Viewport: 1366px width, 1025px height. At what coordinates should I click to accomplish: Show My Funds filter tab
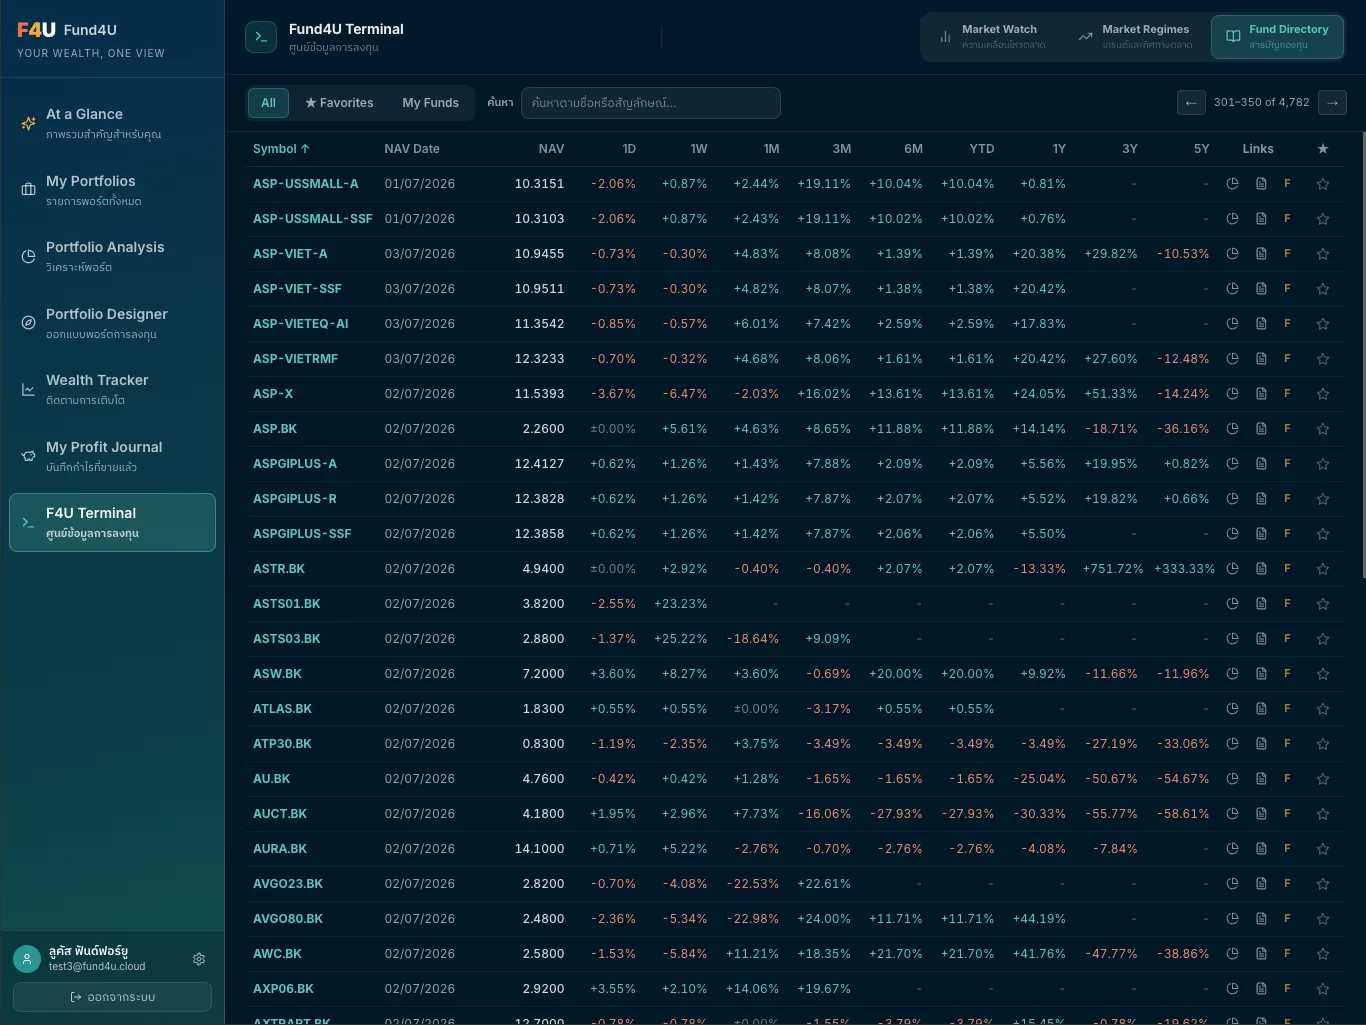point(431,103)
